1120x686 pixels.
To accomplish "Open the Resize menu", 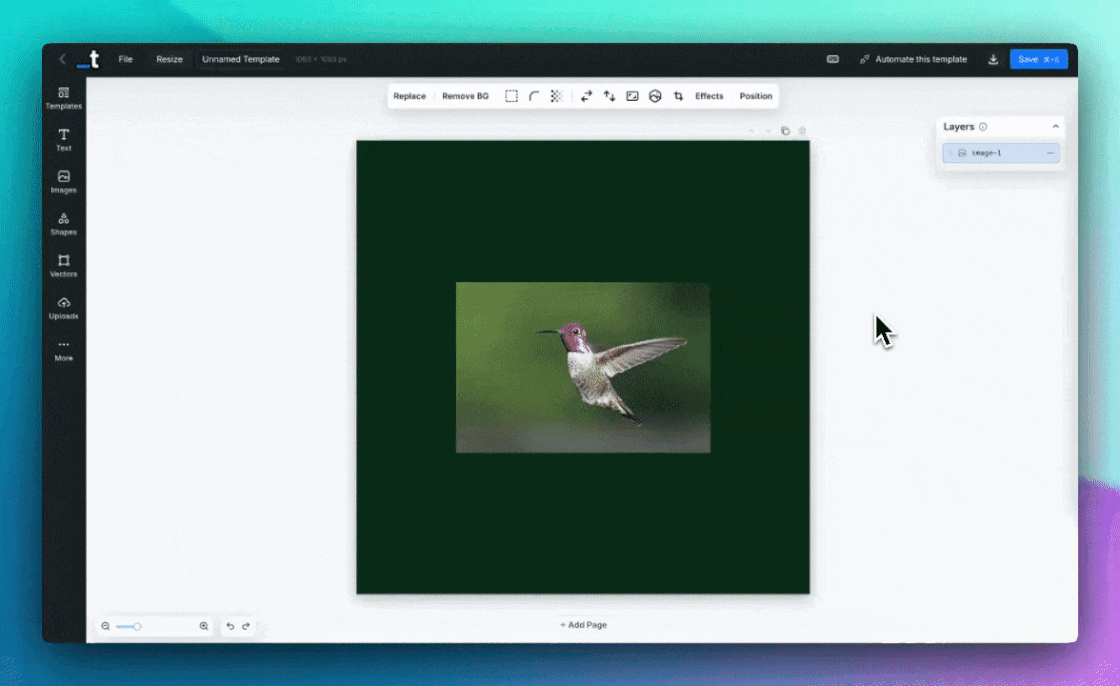I will [x=169, y=59].
